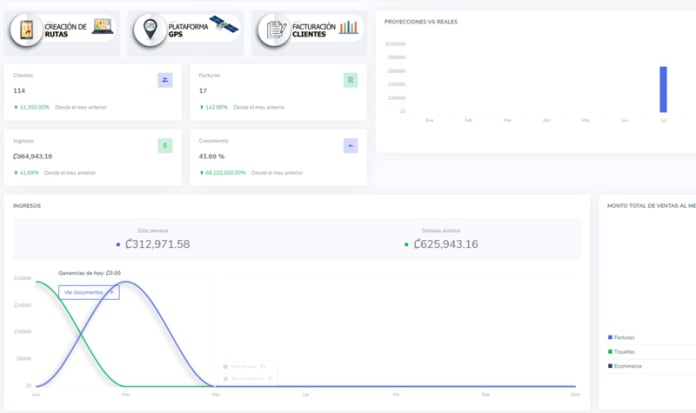Open the Creación de Rutas banner

click(x=62, y=32)
